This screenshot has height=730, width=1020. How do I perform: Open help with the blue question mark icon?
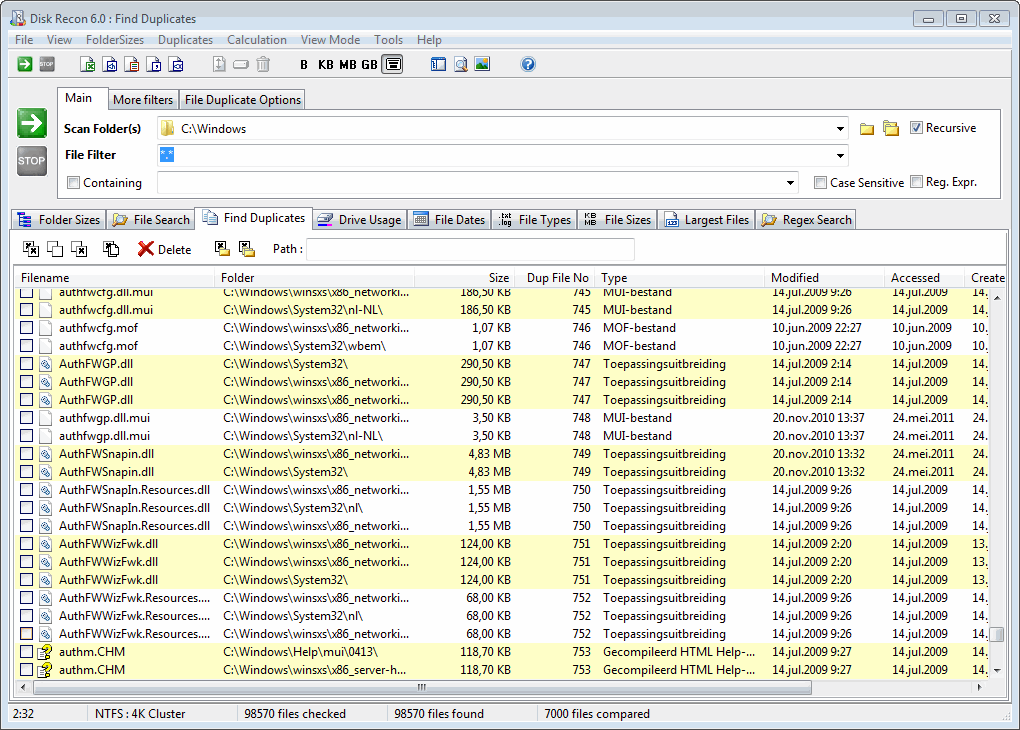(x=528, y=64)
